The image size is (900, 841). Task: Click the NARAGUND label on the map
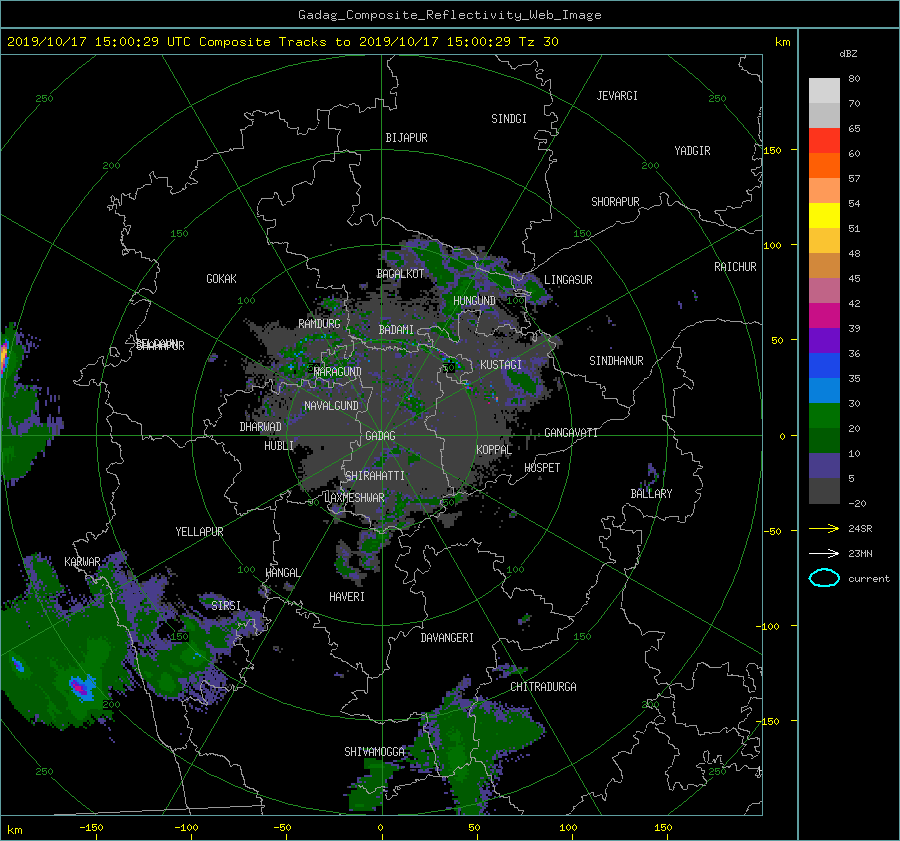click(338, 372)
